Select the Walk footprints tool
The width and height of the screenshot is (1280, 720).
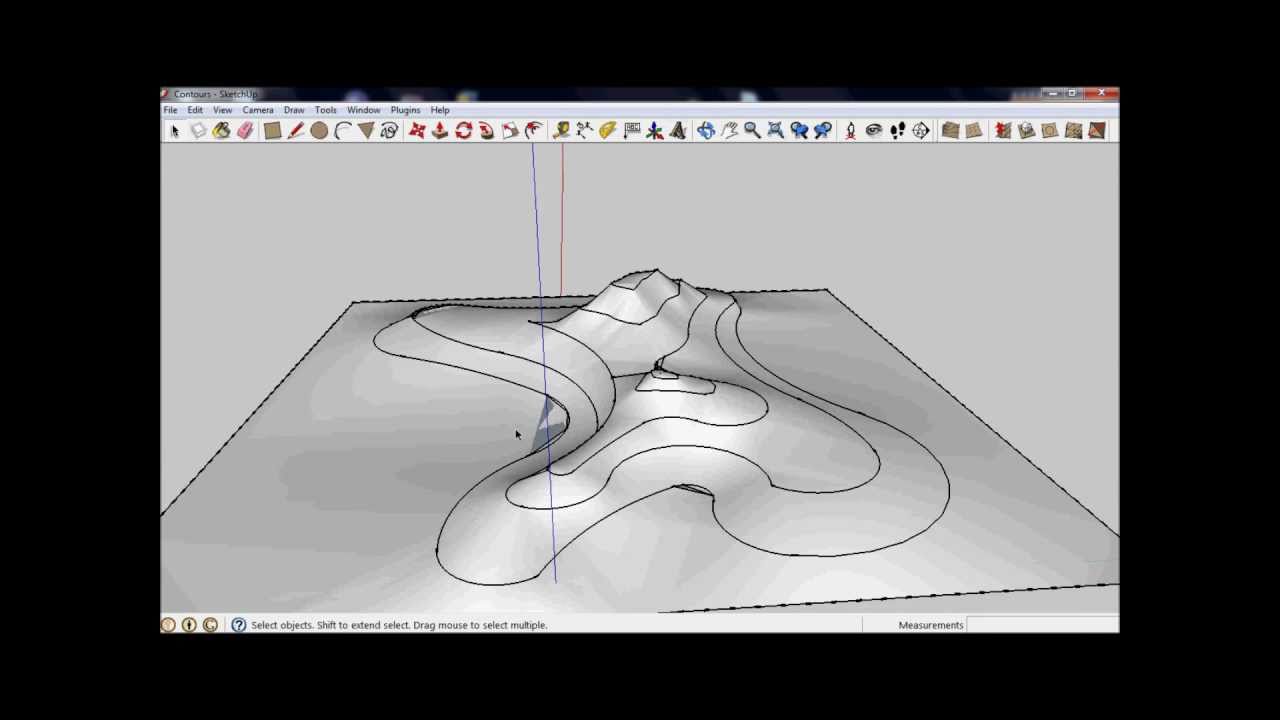897,130
